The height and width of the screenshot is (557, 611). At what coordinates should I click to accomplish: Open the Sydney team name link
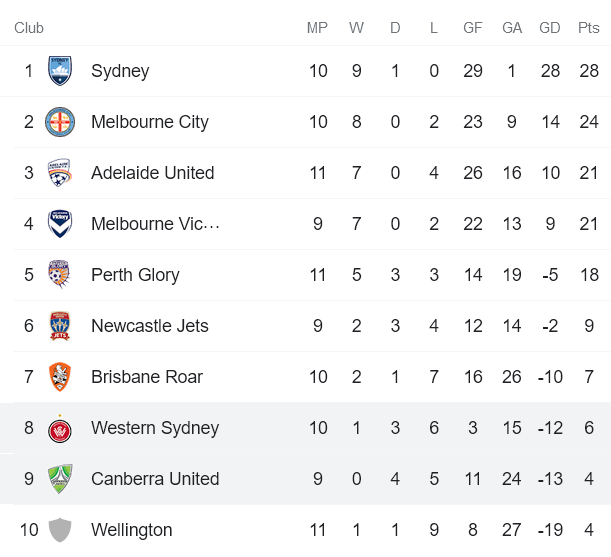pyautogui.click(x=120, y=71)
